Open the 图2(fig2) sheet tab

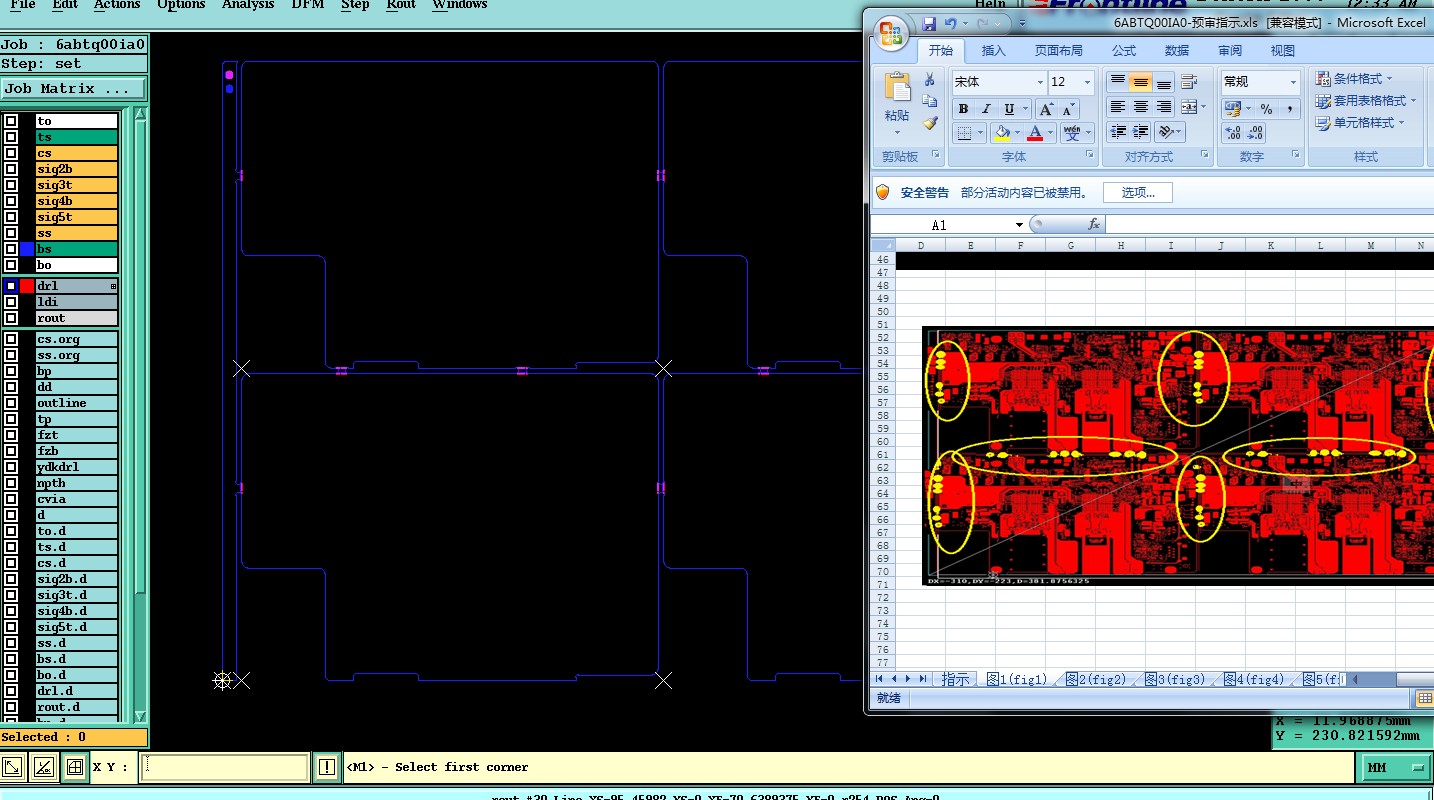1096,679
